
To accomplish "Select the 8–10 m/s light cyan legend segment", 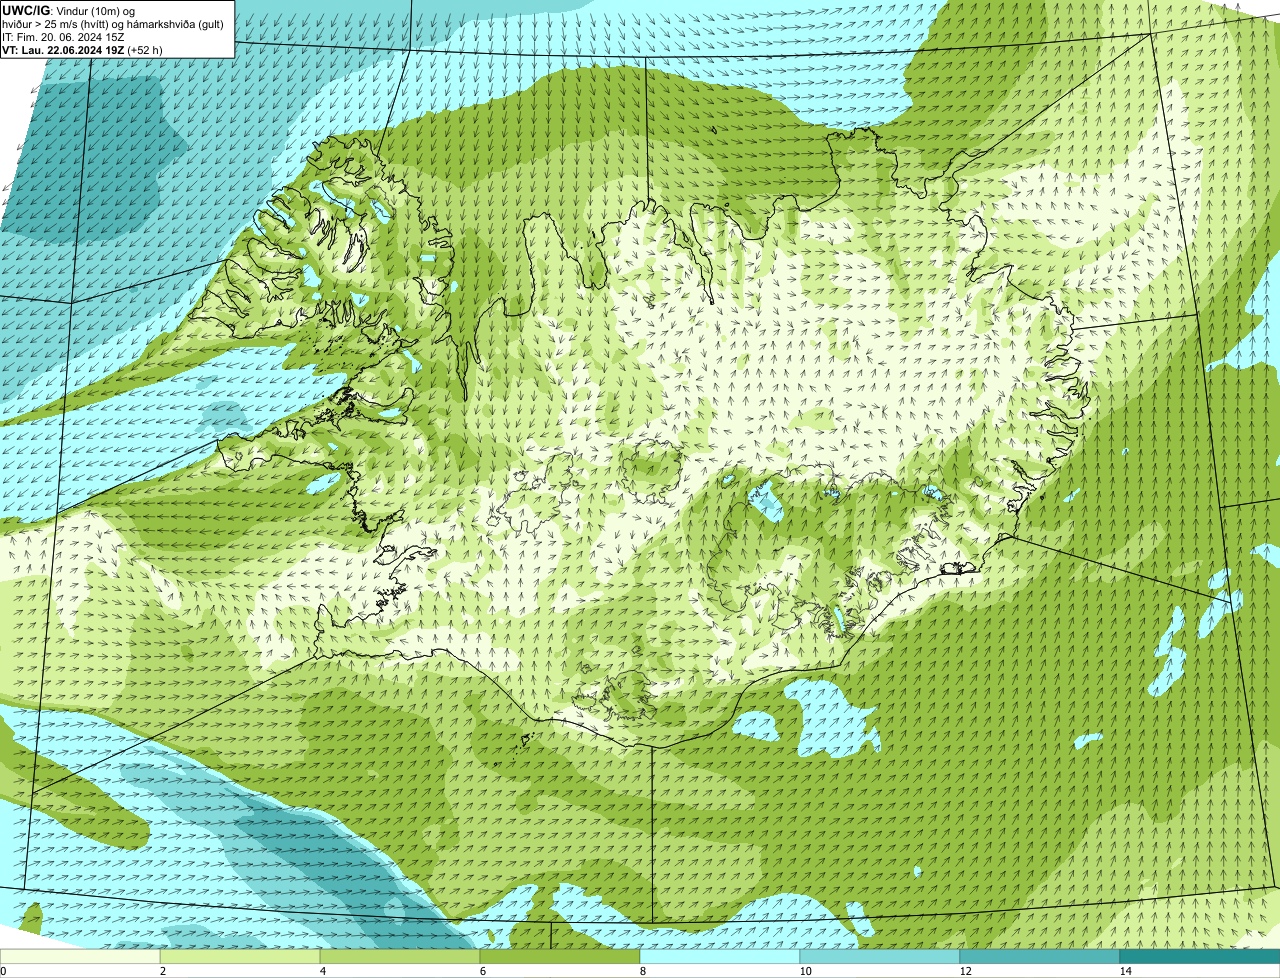I will (720, 956).
